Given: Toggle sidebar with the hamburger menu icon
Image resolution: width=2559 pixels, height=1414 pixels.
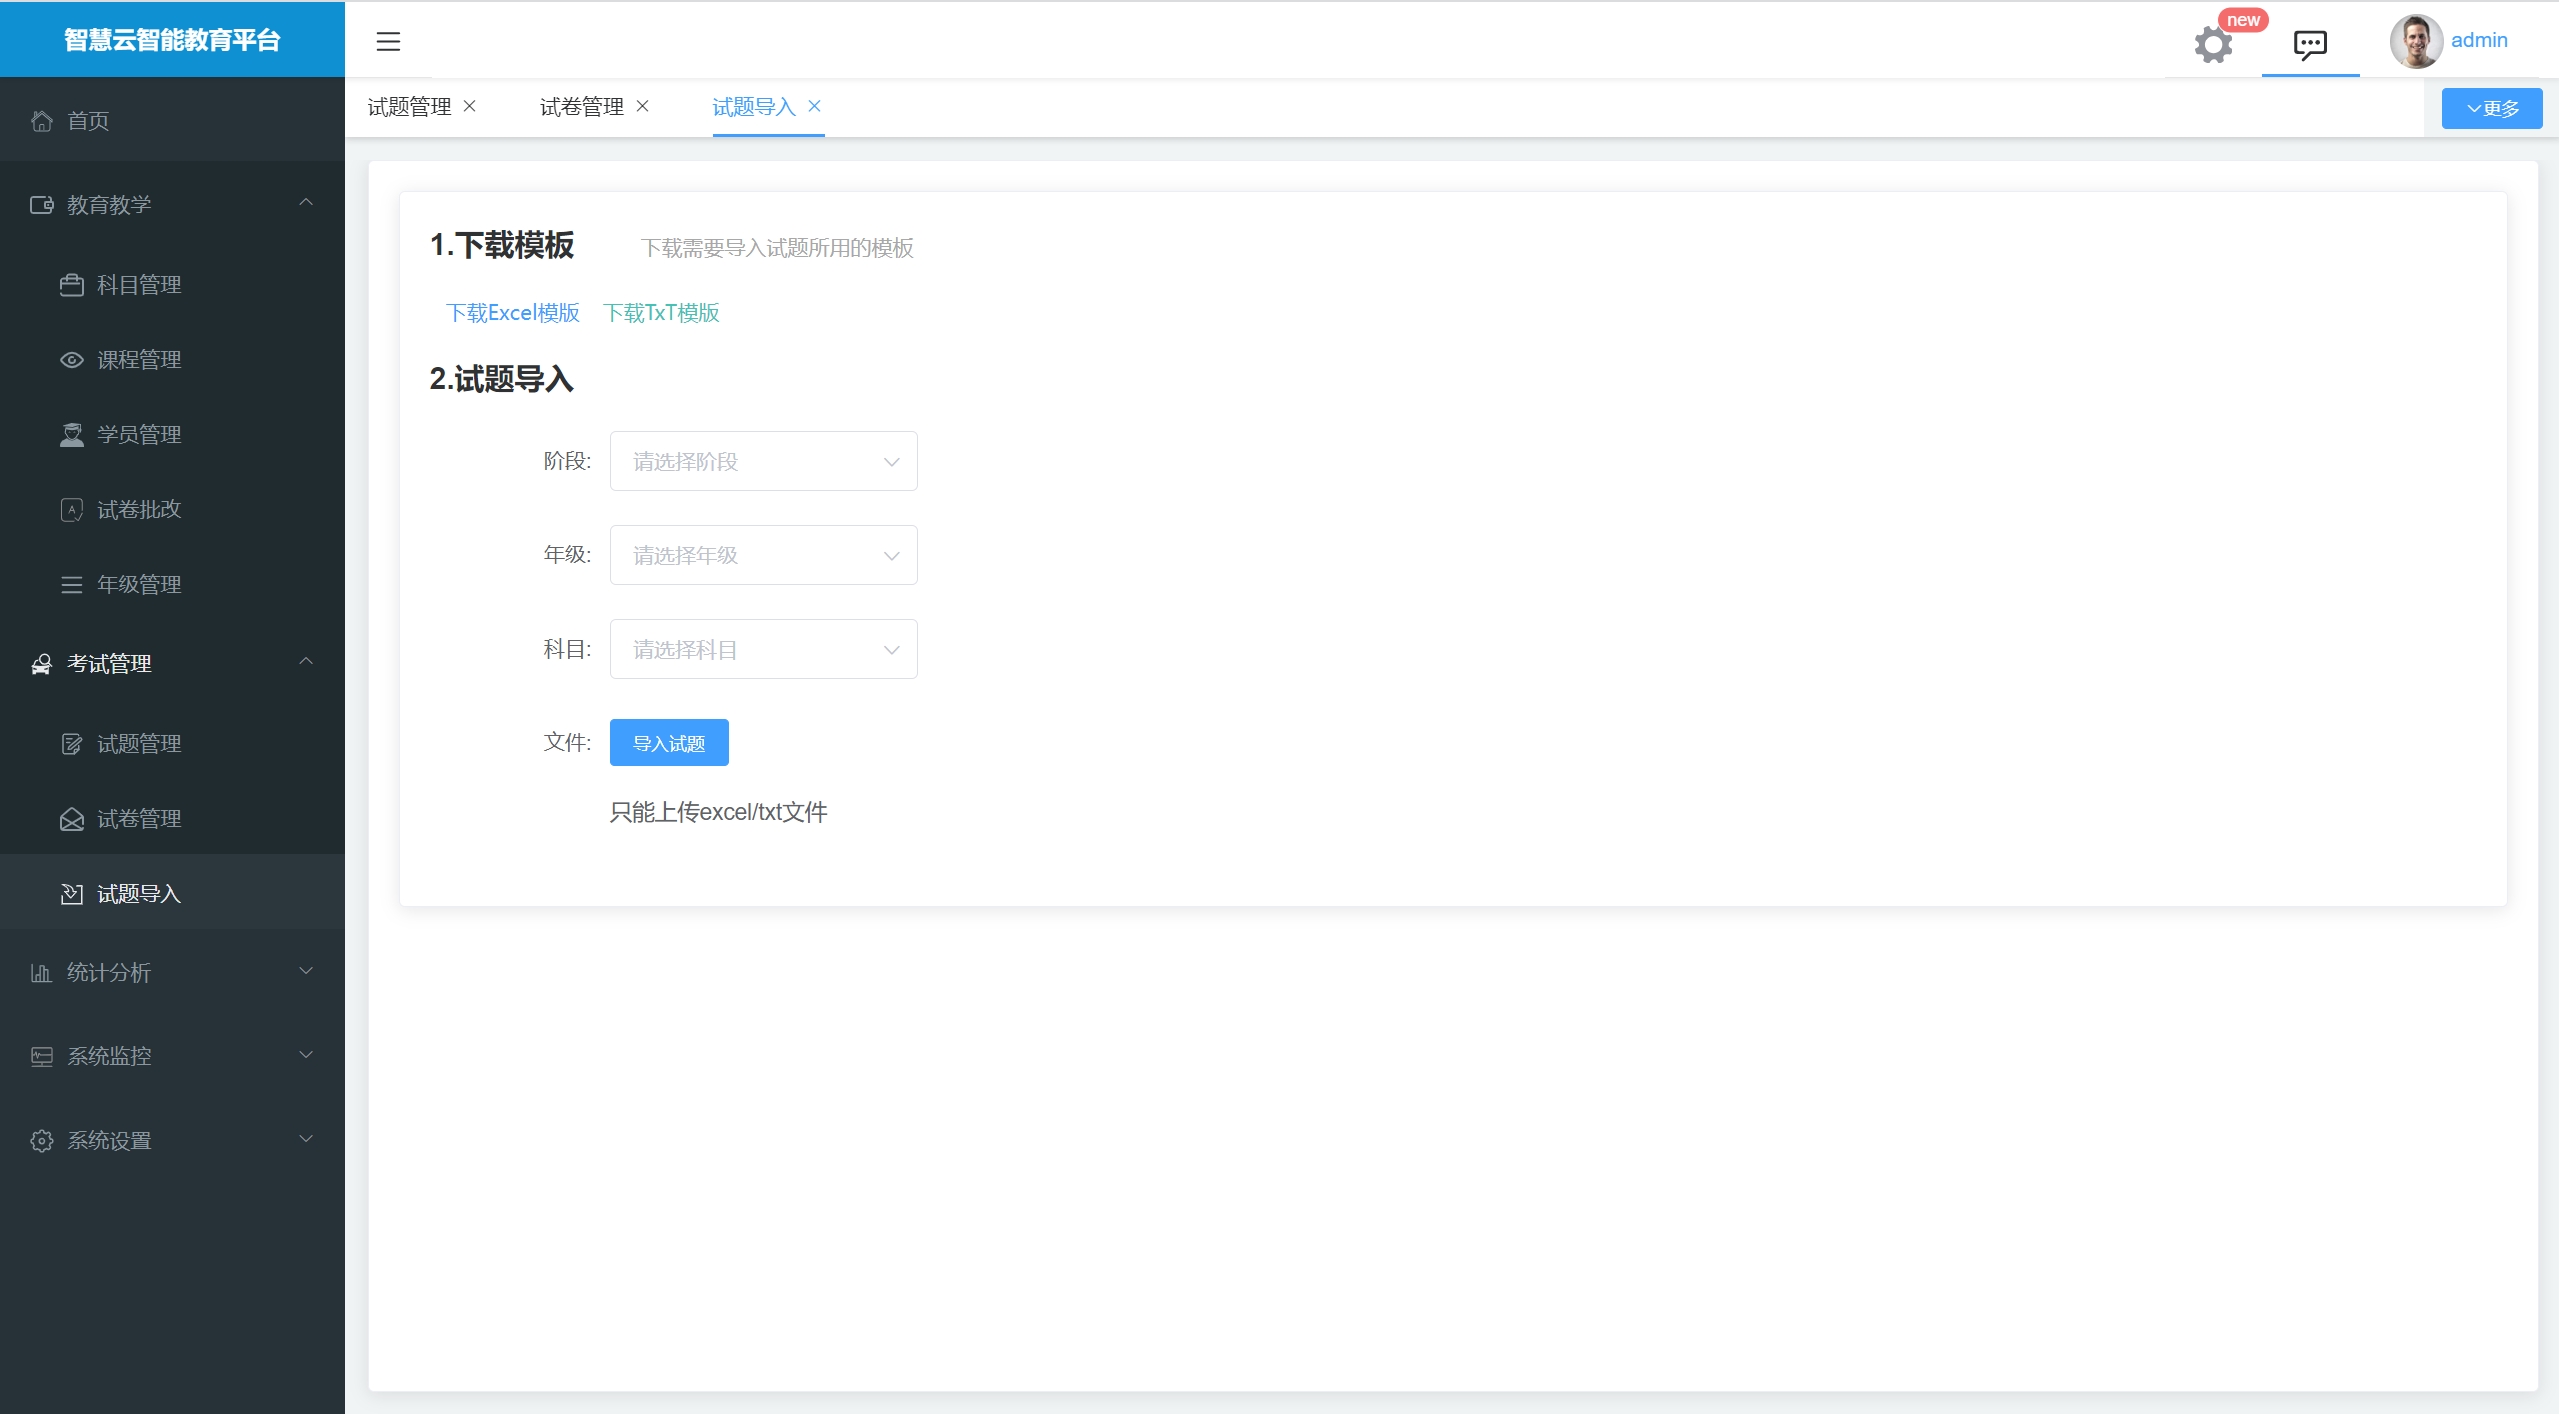Looking at the screenshot, I should tap(388, 41).
